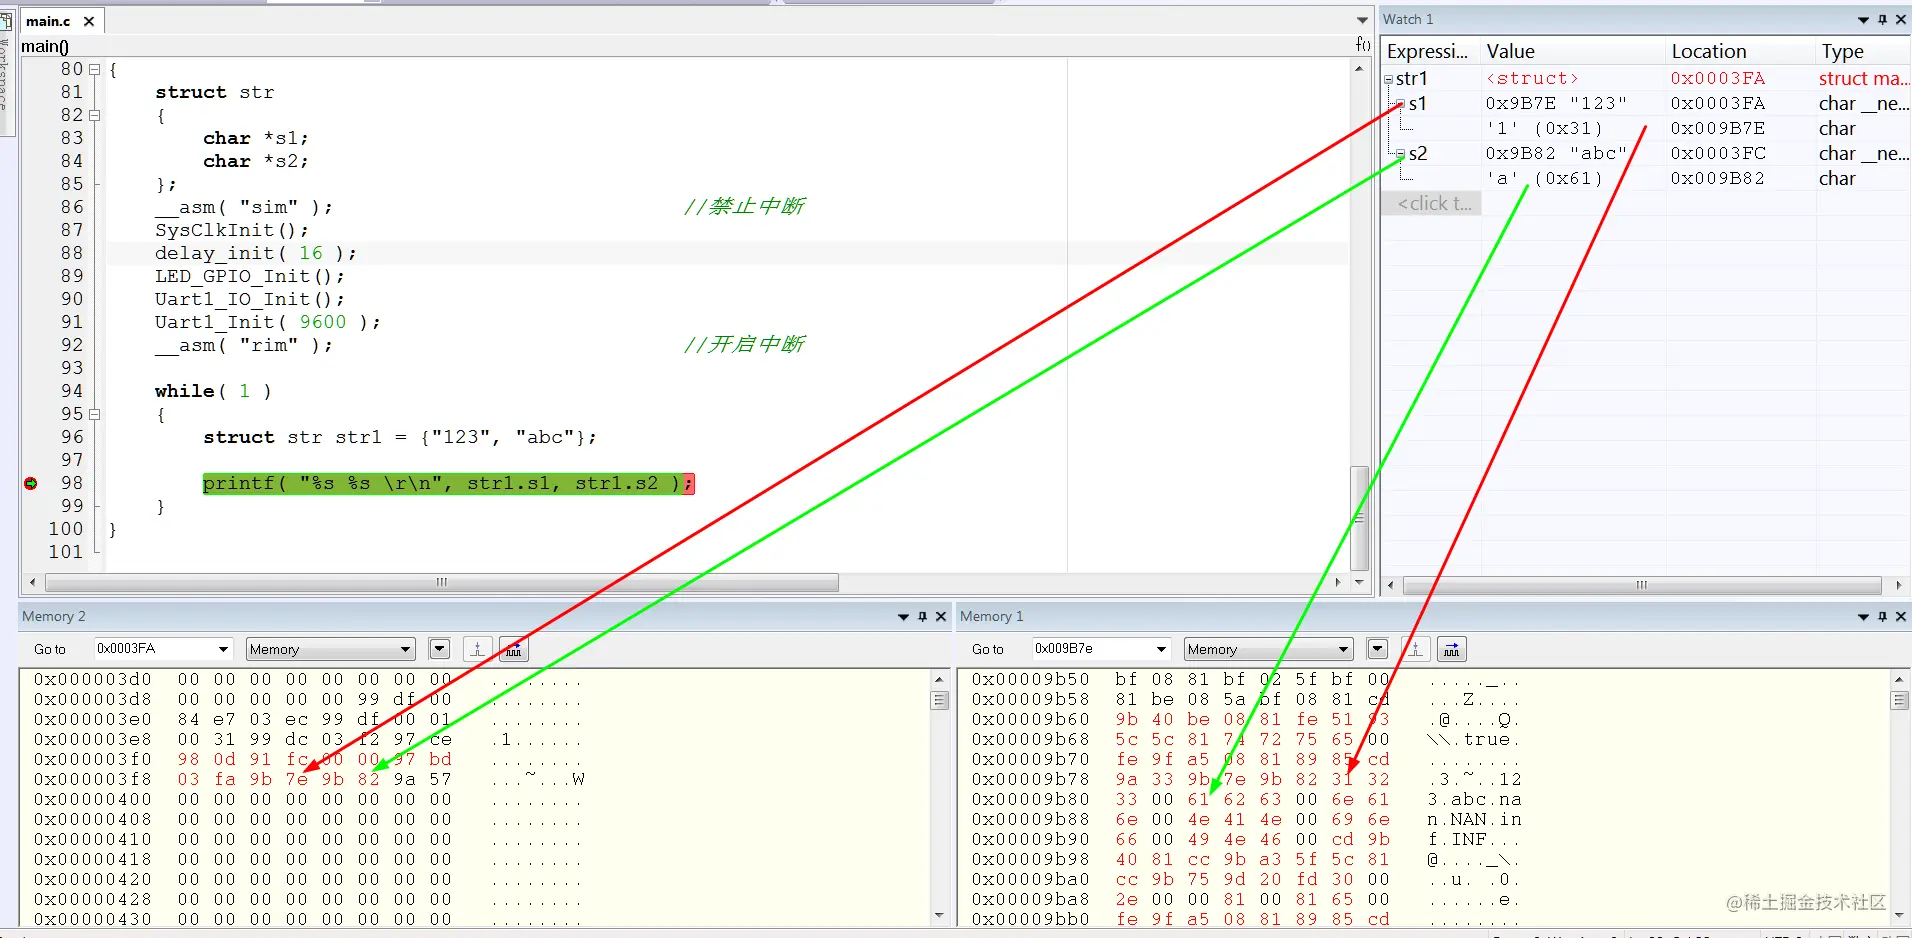This screenshot has height=938, width=1912.
Task: Select the Type column header in Watch
Action: coord(1862,51)
